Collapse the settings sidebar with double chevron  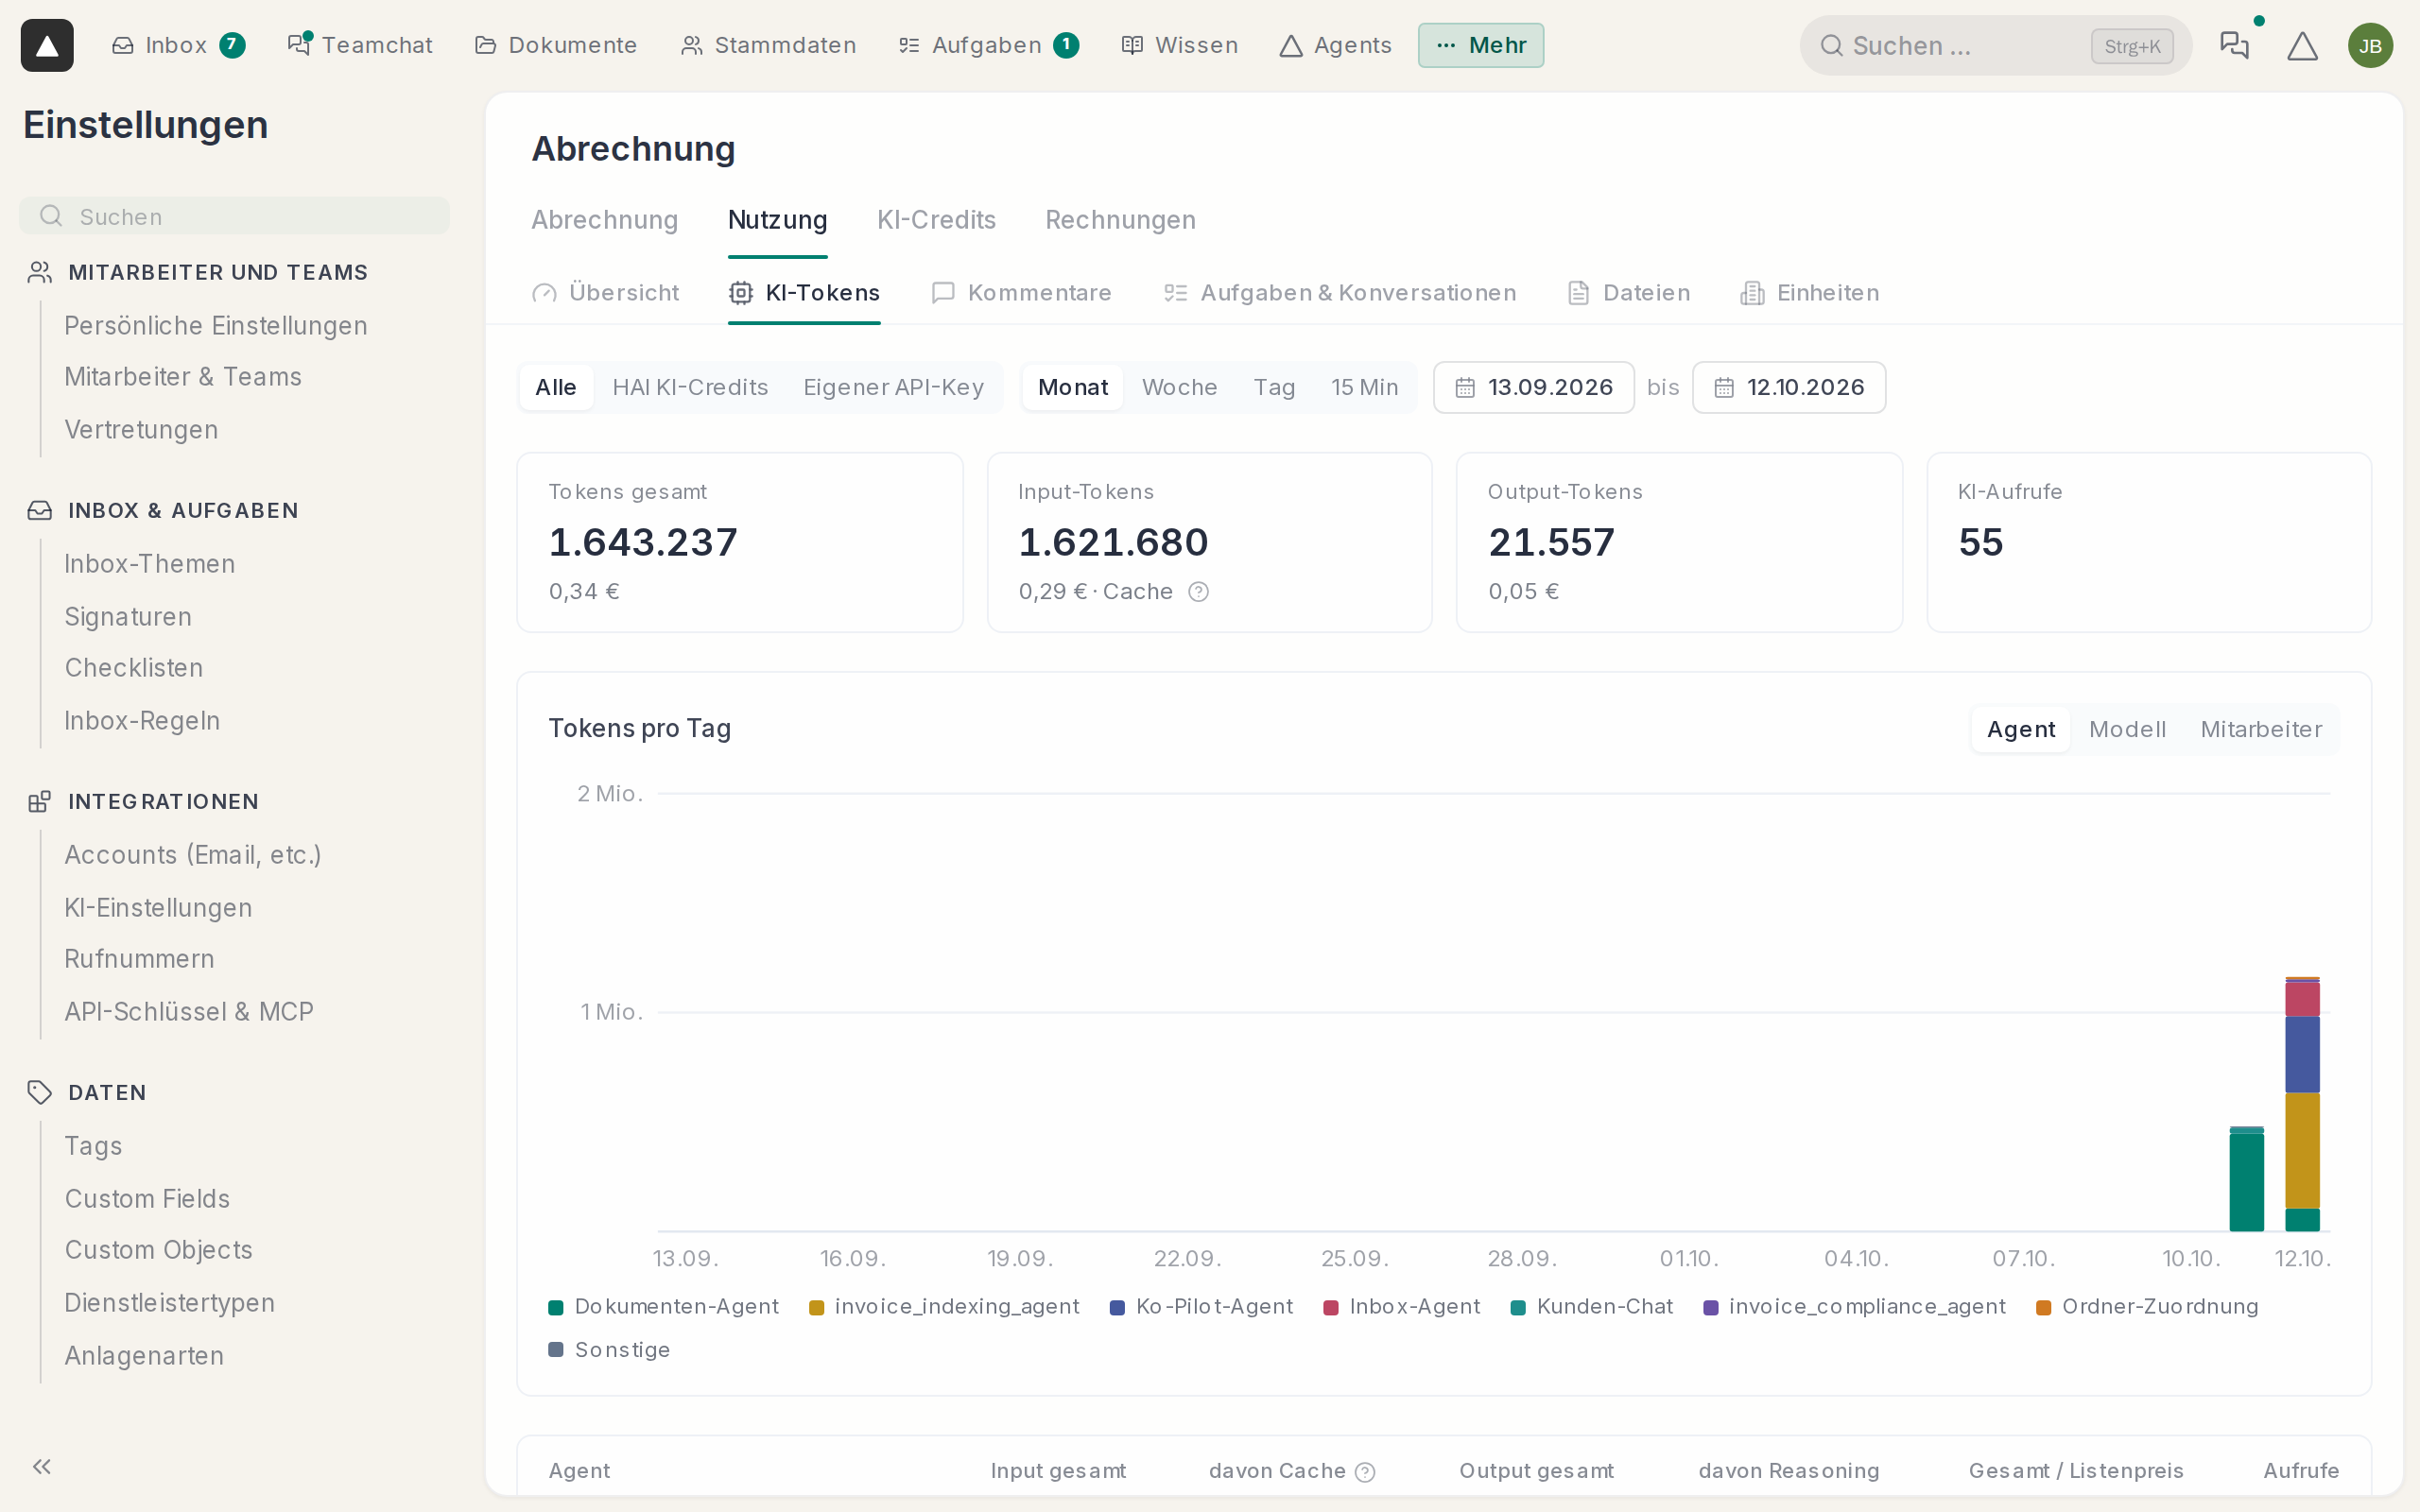[x=42, y=1466]
